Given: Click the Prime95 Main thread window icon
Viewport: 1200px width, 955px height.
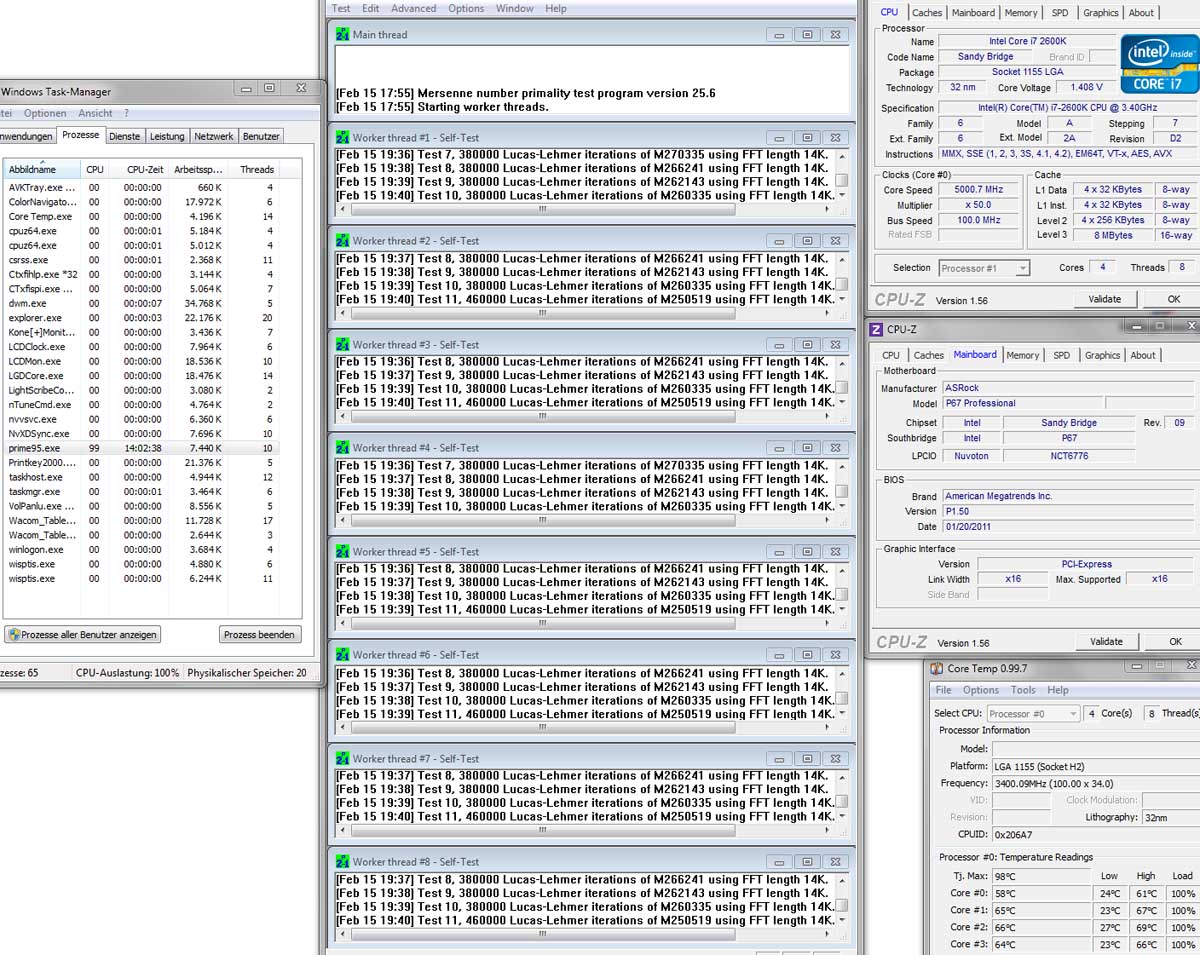Looking at the screenshot, I should tap(343, 34).
